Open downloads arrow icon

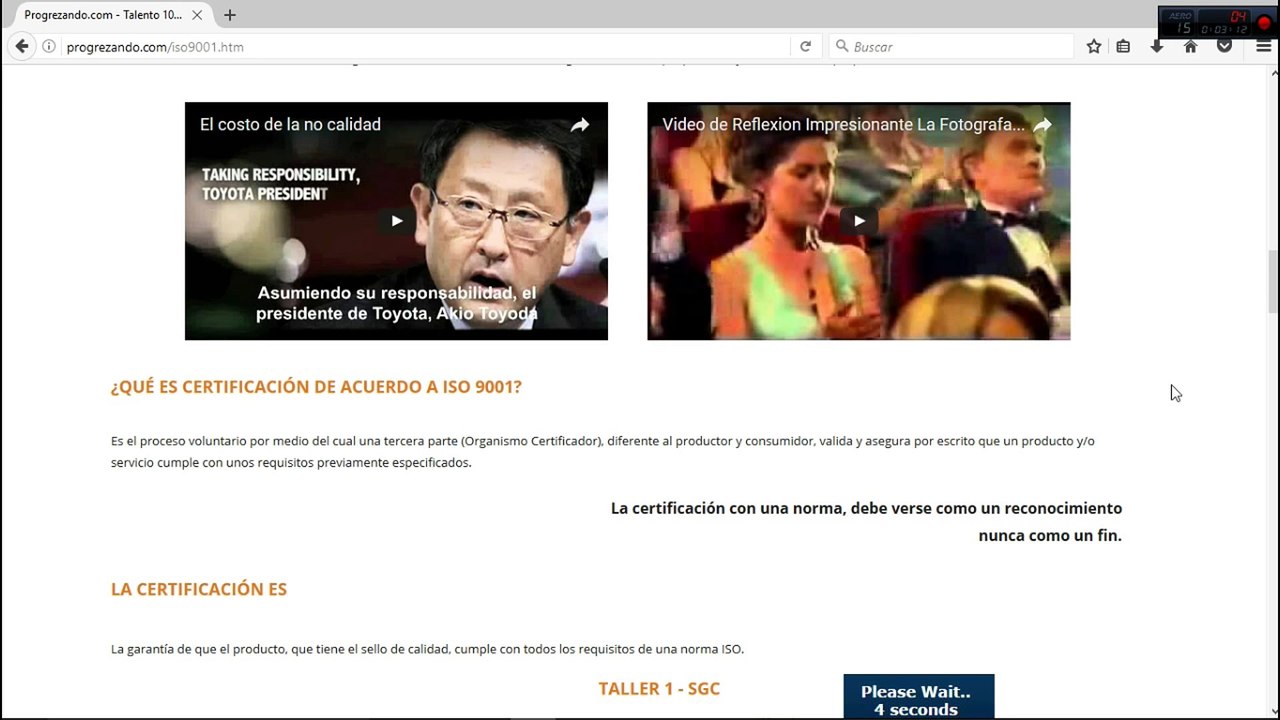click(1157, 46)
